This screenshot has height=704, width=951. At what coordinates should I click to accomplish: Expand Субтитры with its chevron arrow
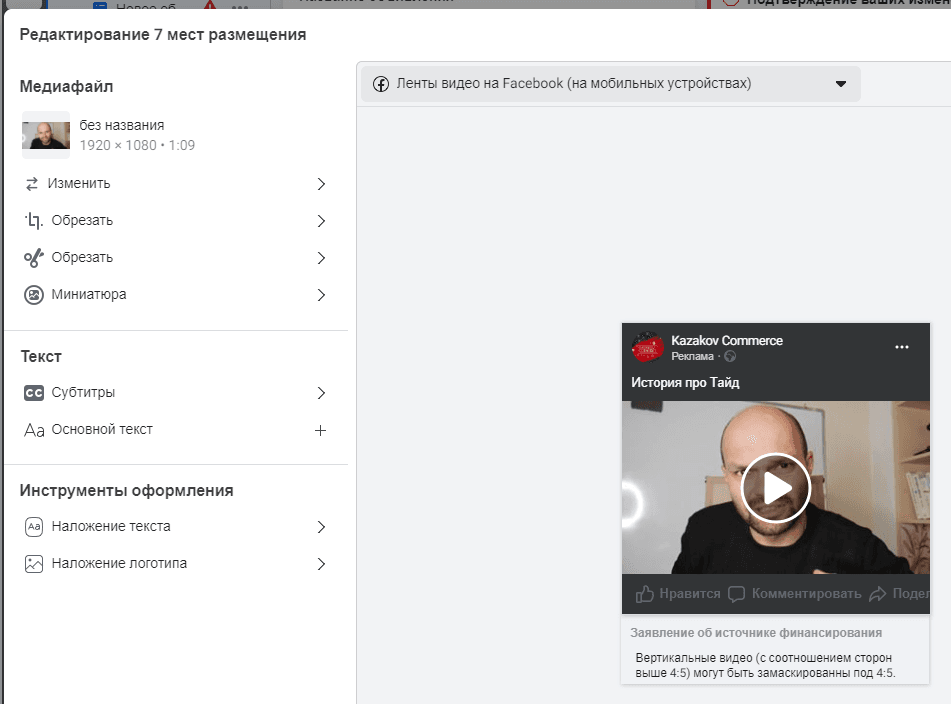[x=321, y=394]
